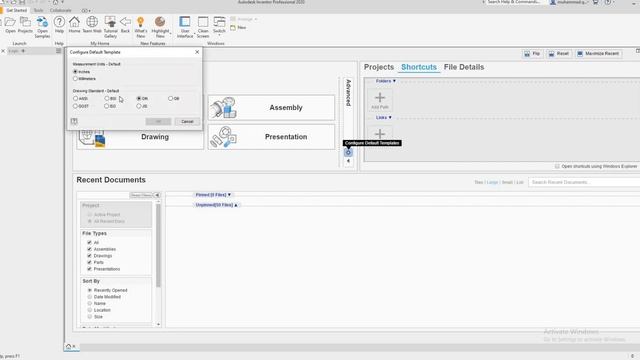Open the Tools ribbon tab
The image size is (640, 360).
(x=38, y=10)
